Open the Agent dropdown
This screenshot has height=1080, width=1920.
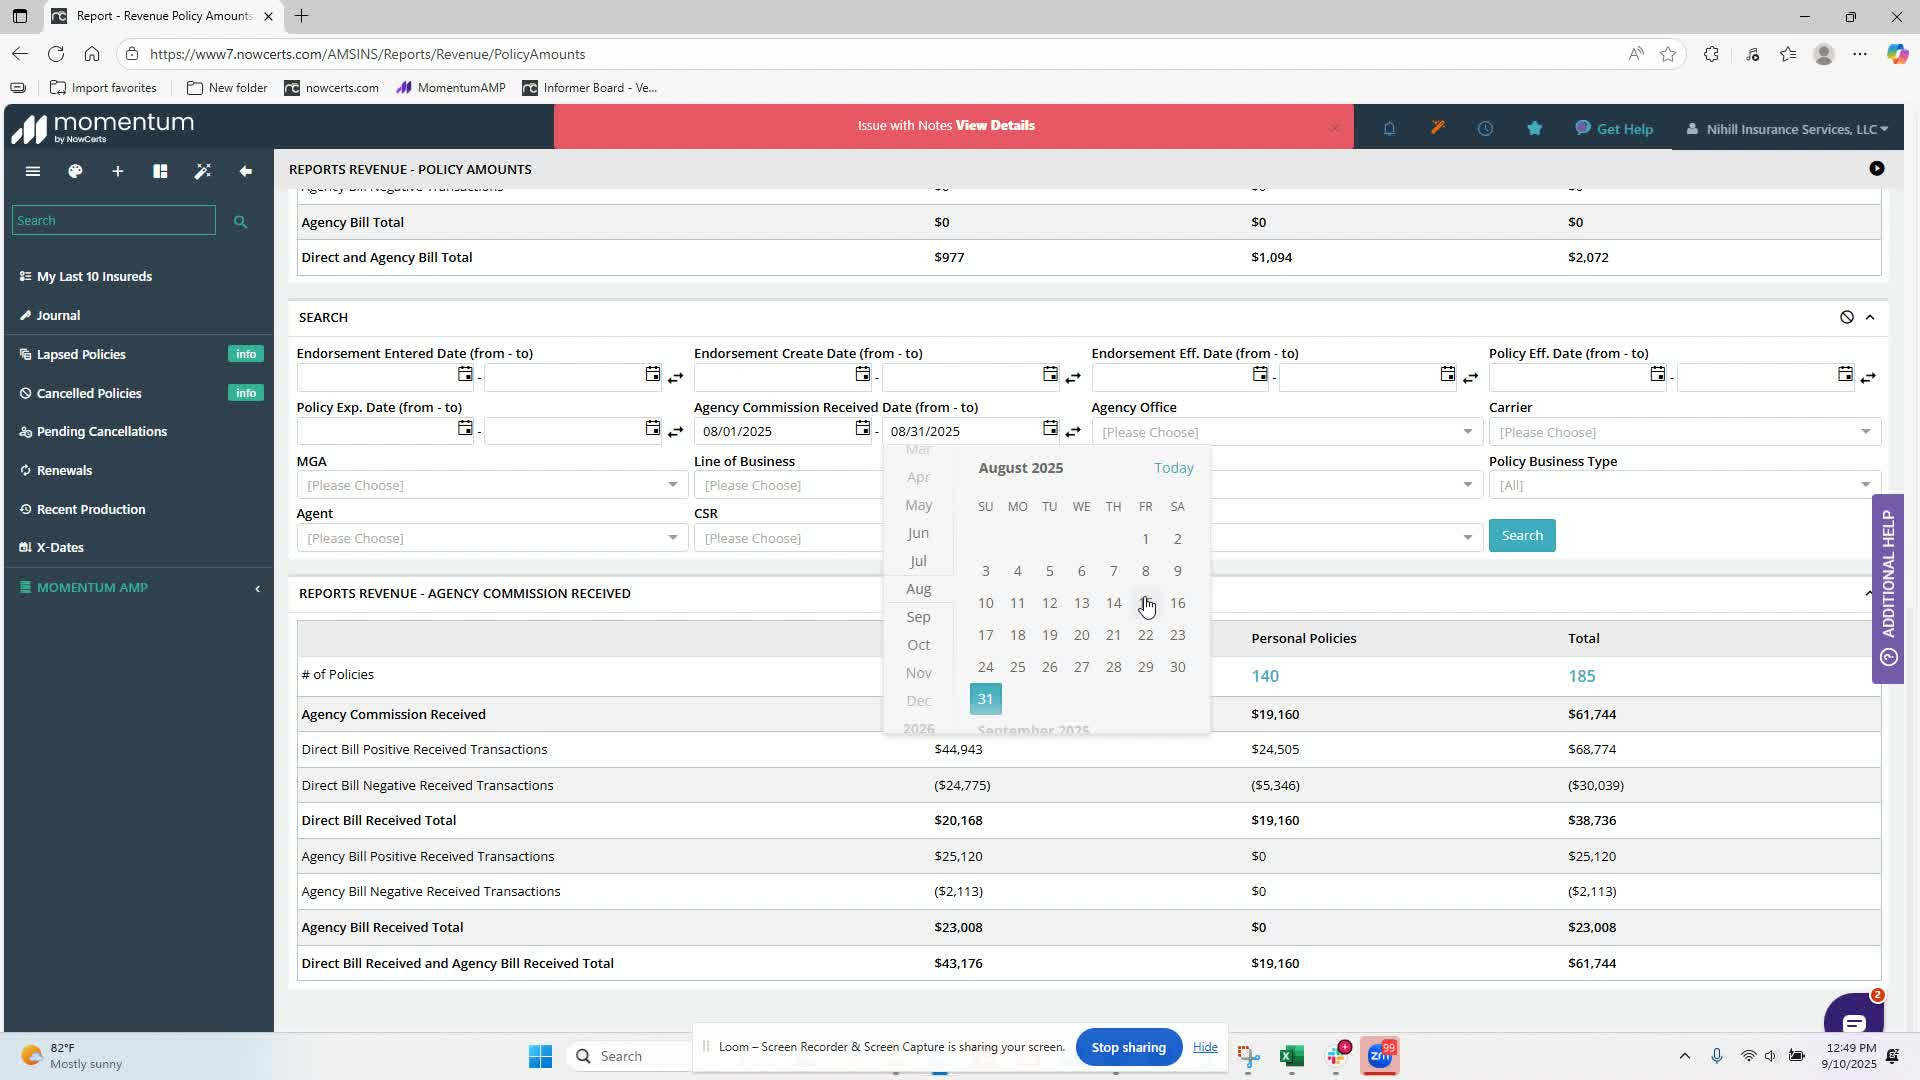coord(490,538)
